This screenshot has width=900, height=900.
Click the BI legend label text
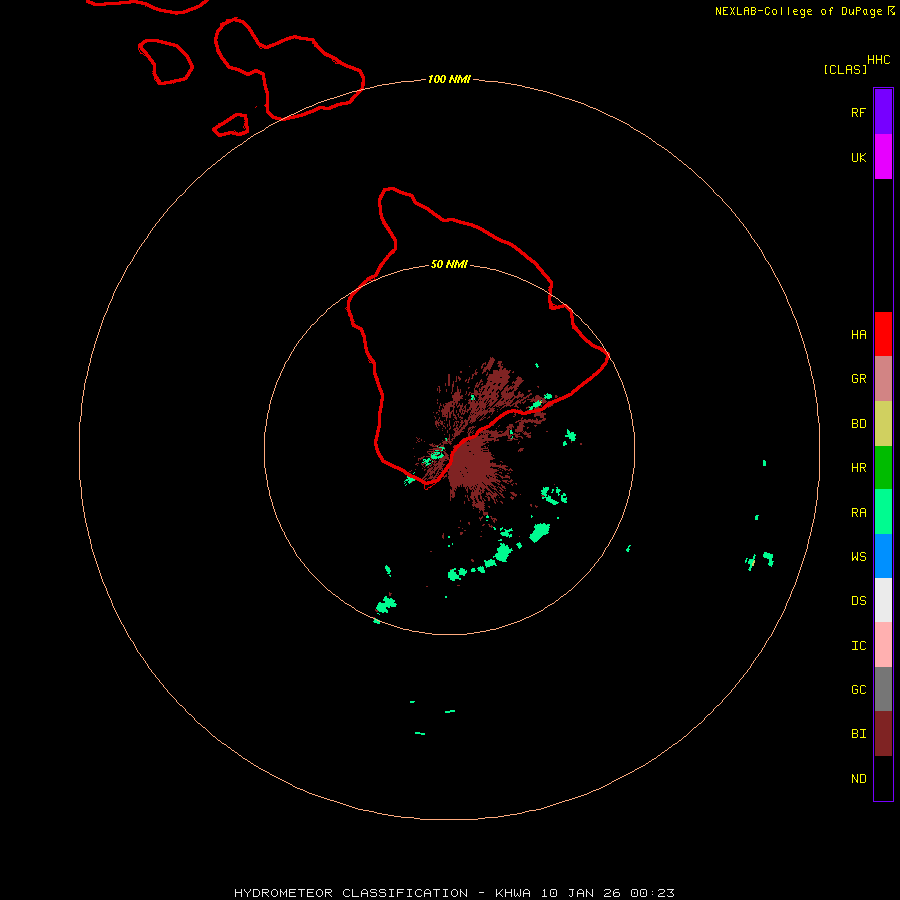[x=858, y=734]
